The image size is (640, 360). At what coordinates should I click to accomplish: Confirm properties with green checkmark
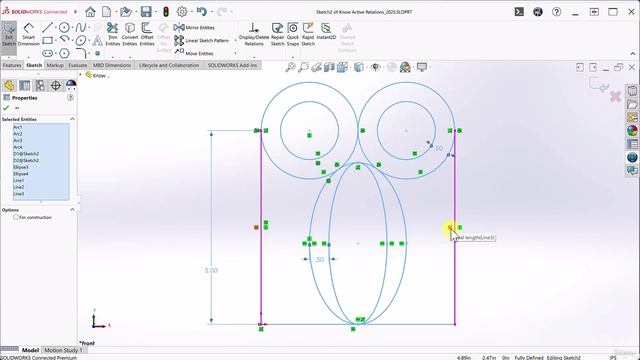(x=6, y=108)
